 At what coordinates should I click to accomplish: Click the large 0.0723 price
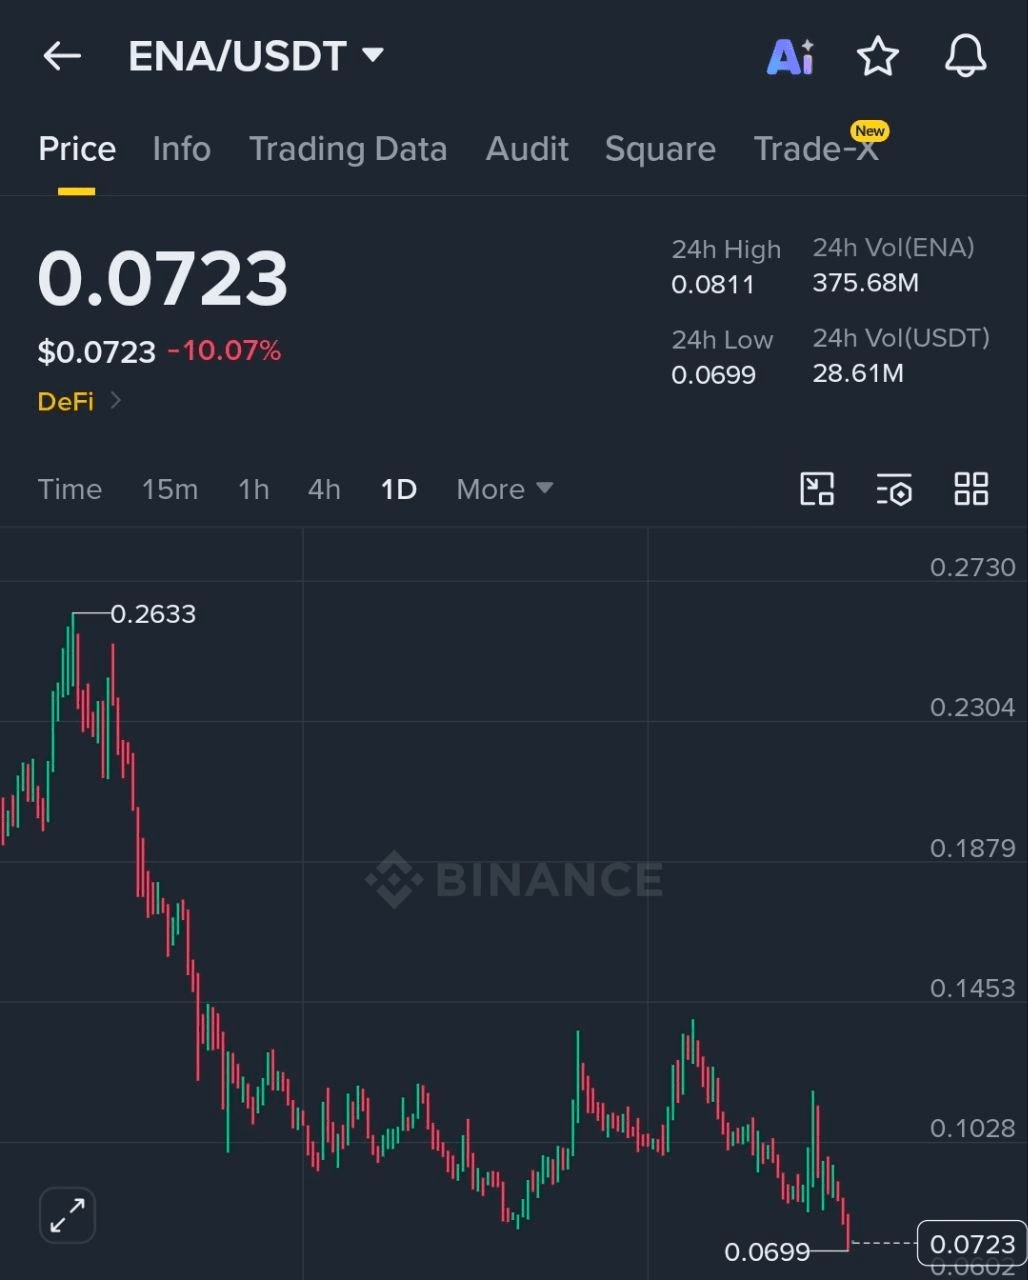[163, 279]
